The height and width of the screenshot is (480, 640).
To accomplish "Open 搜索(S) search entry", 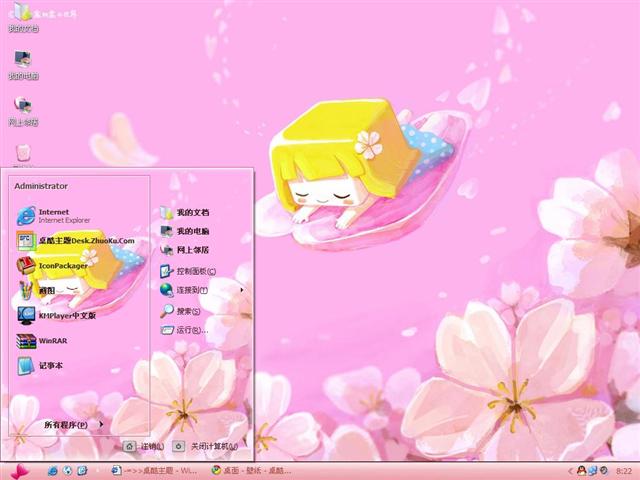I will click(180, 311).
